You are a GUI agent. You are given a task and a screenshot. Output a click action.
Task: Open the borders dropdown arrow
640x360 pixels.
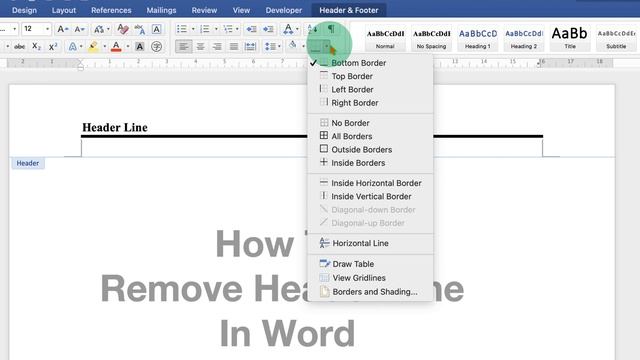pos(327,47)
